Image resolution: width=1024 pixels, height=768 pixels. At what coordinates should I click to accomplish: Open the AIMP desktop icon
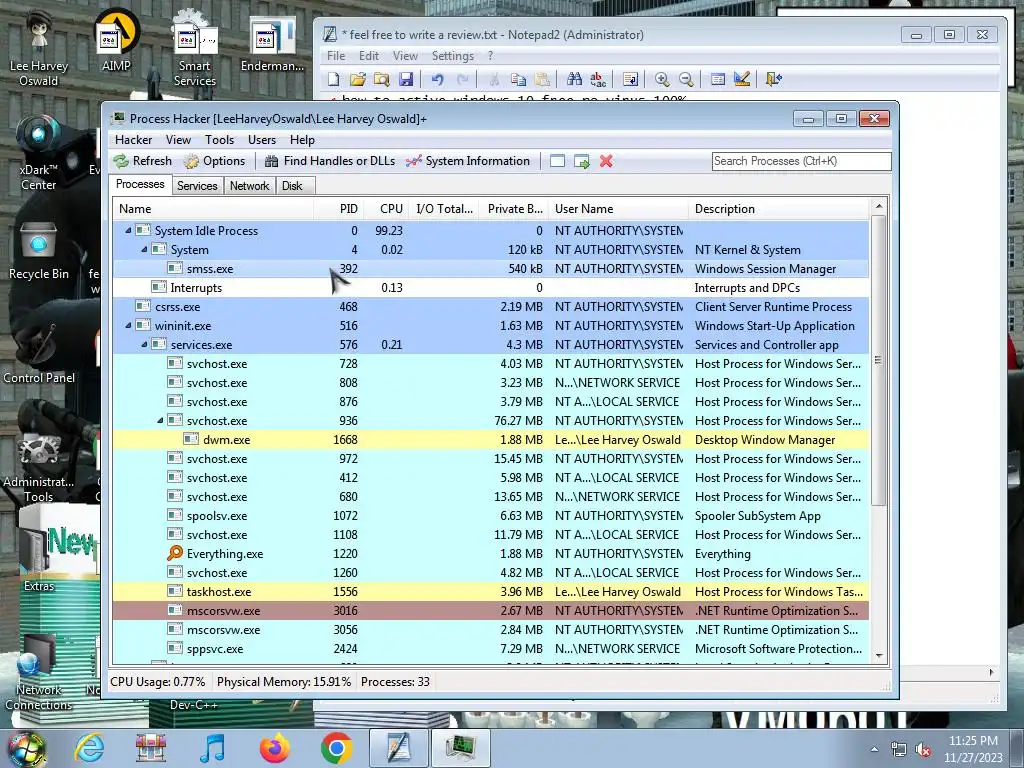(x=116, y=40)
